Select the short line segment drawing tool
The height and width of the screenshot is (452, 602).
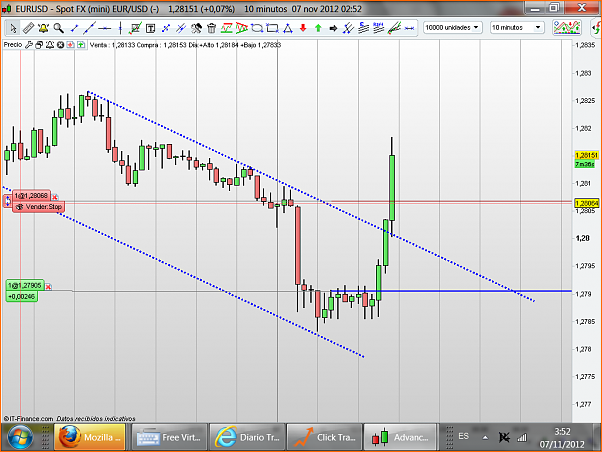point(74,28)
